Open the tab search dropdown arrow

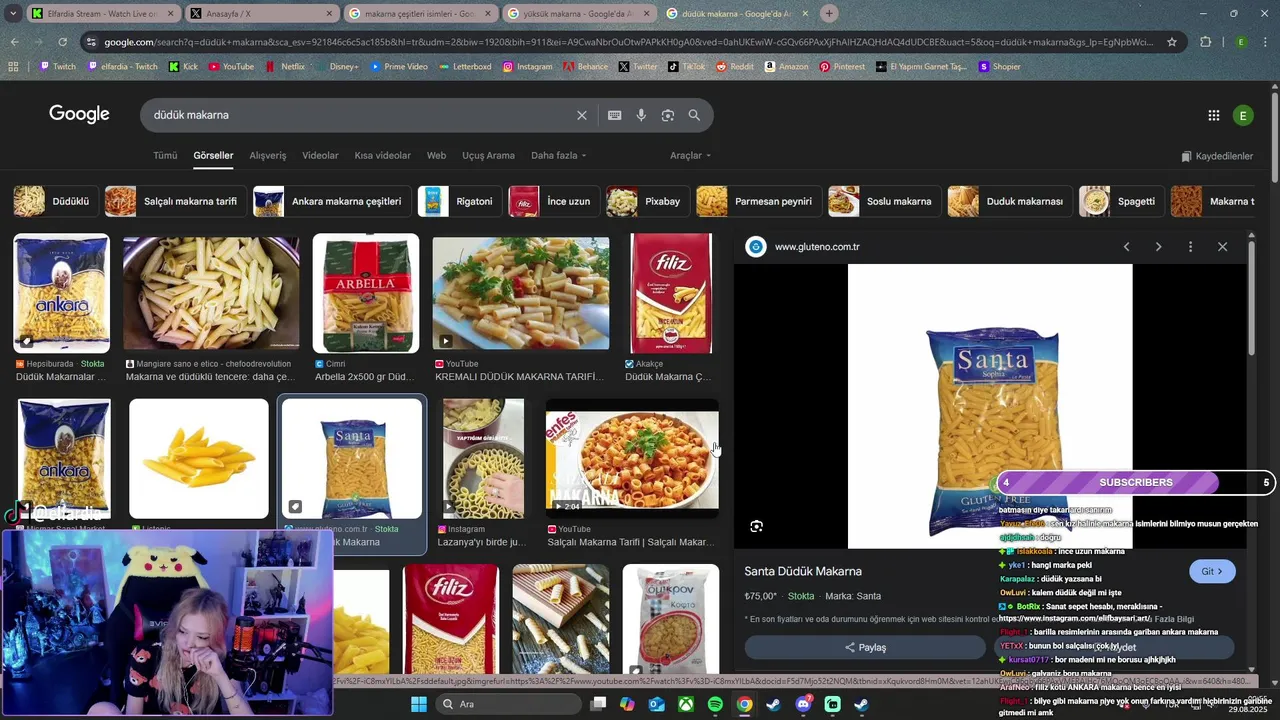tap(13, 14)
